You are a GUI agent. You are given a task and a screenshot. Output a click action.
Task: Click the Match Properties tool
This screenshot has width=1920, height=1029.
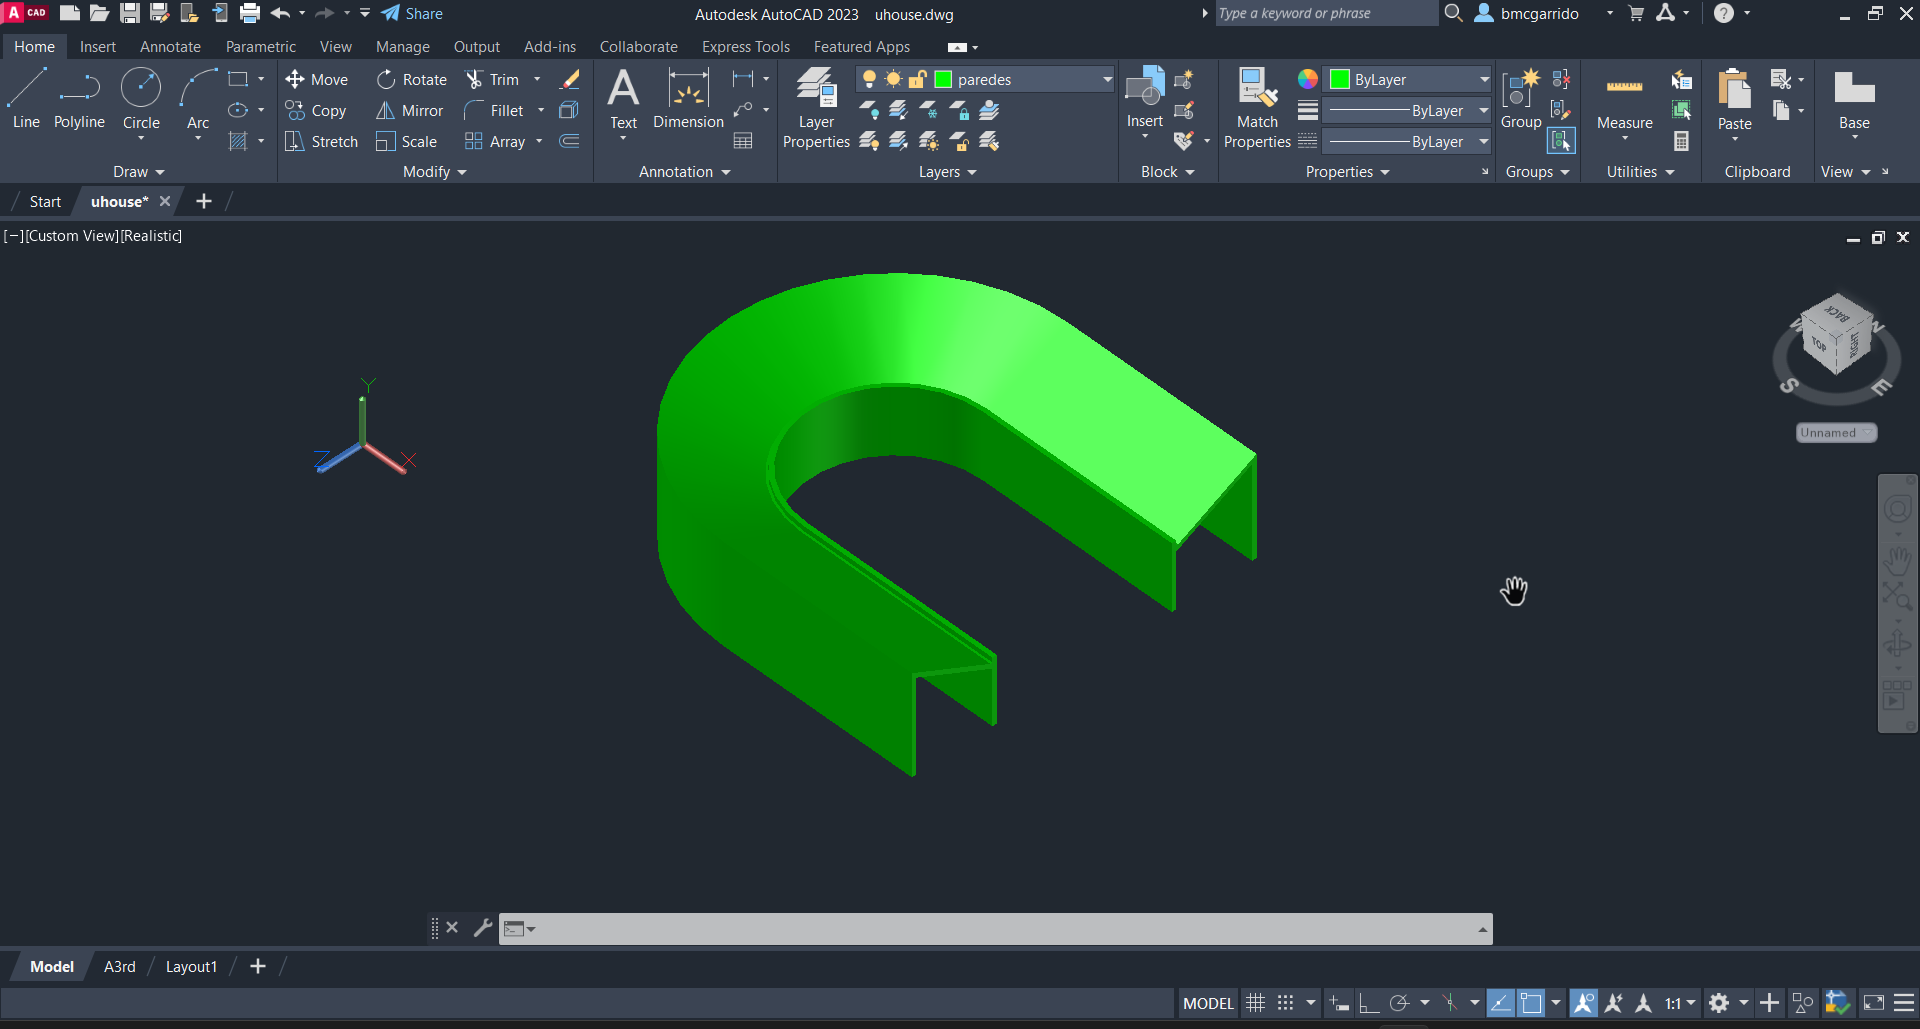[x=1257, y=108]
